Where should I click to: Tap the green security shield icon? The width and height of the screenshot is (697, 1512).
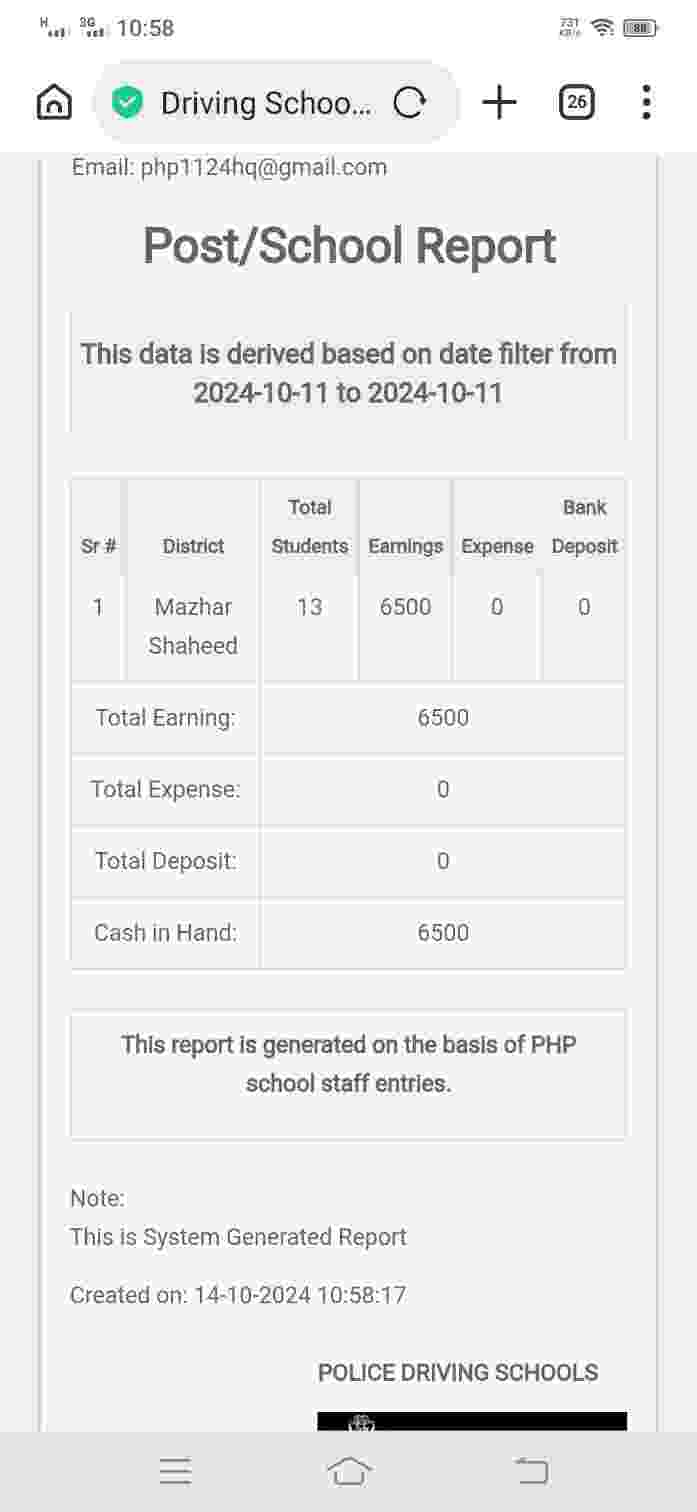(x=127, y=102)
